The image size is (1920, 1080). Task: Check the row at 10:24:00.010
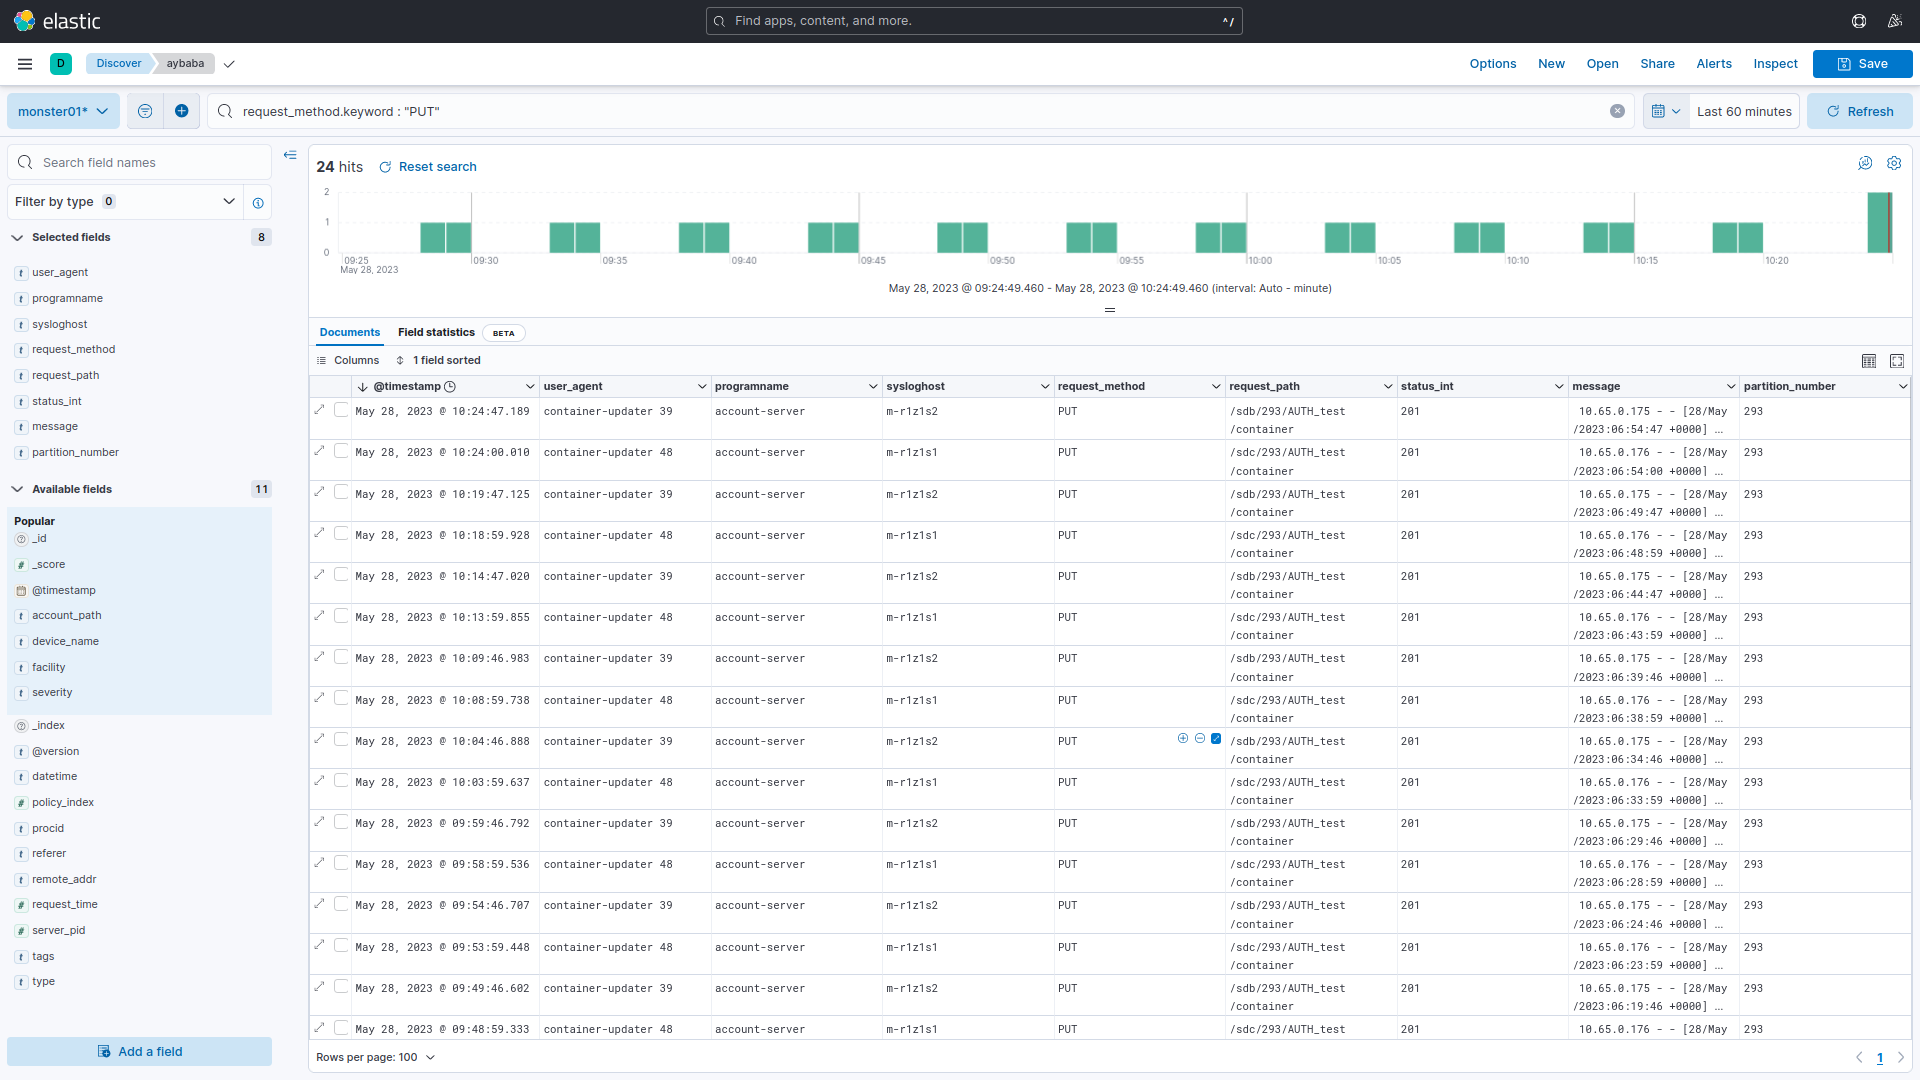tap(342, 451)
